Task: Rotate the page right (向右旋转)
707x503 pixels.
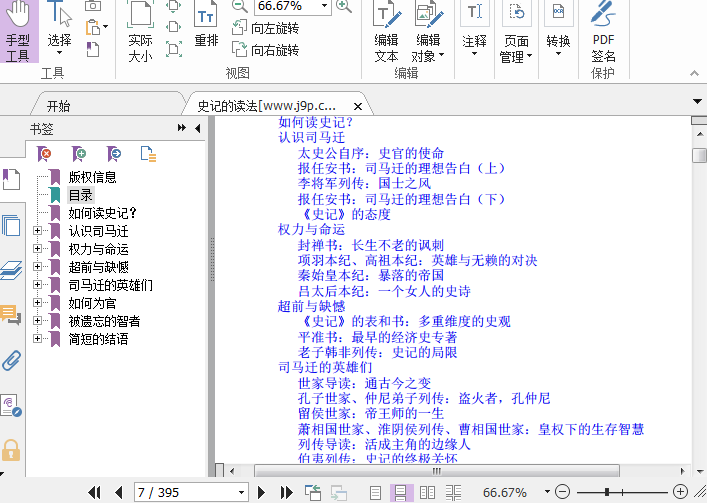Action: pyautogui.click(x=266, y=50)
